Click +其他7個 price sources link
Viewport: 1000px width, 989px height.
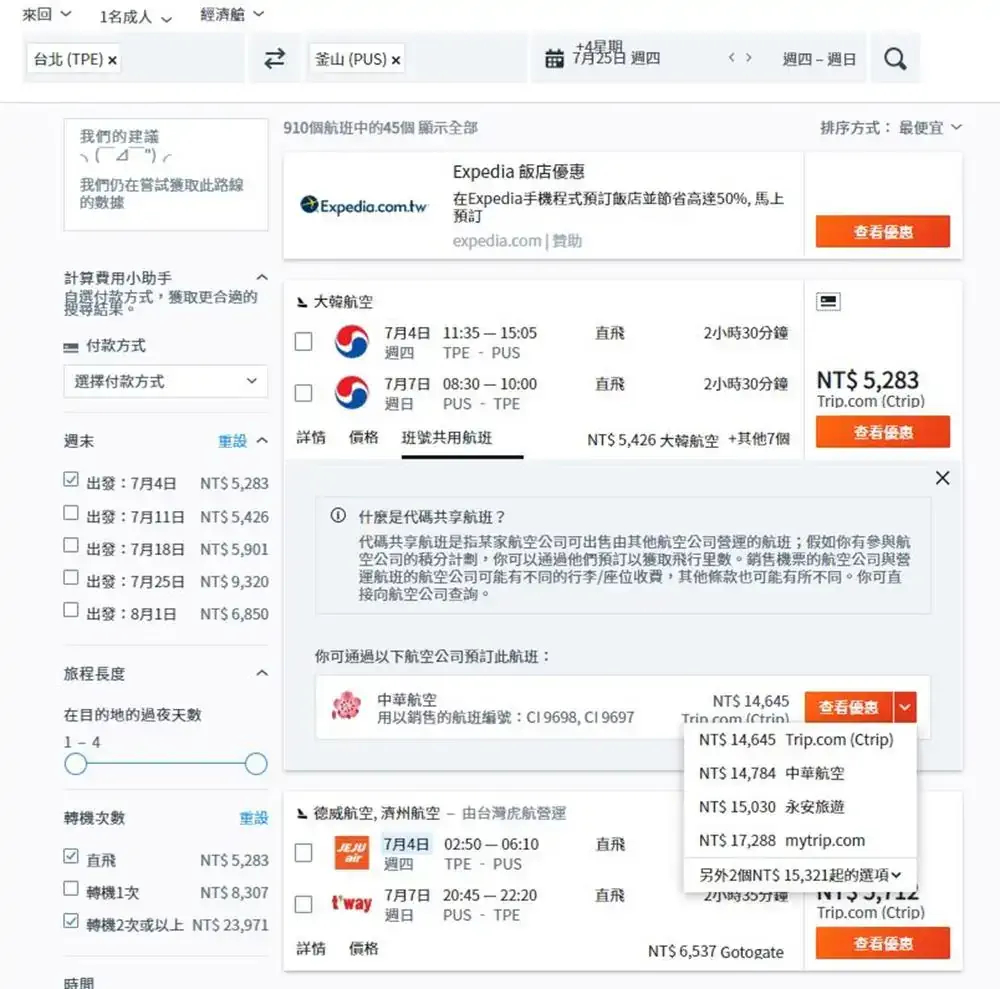pyautogui.click(x=759, y=439)
